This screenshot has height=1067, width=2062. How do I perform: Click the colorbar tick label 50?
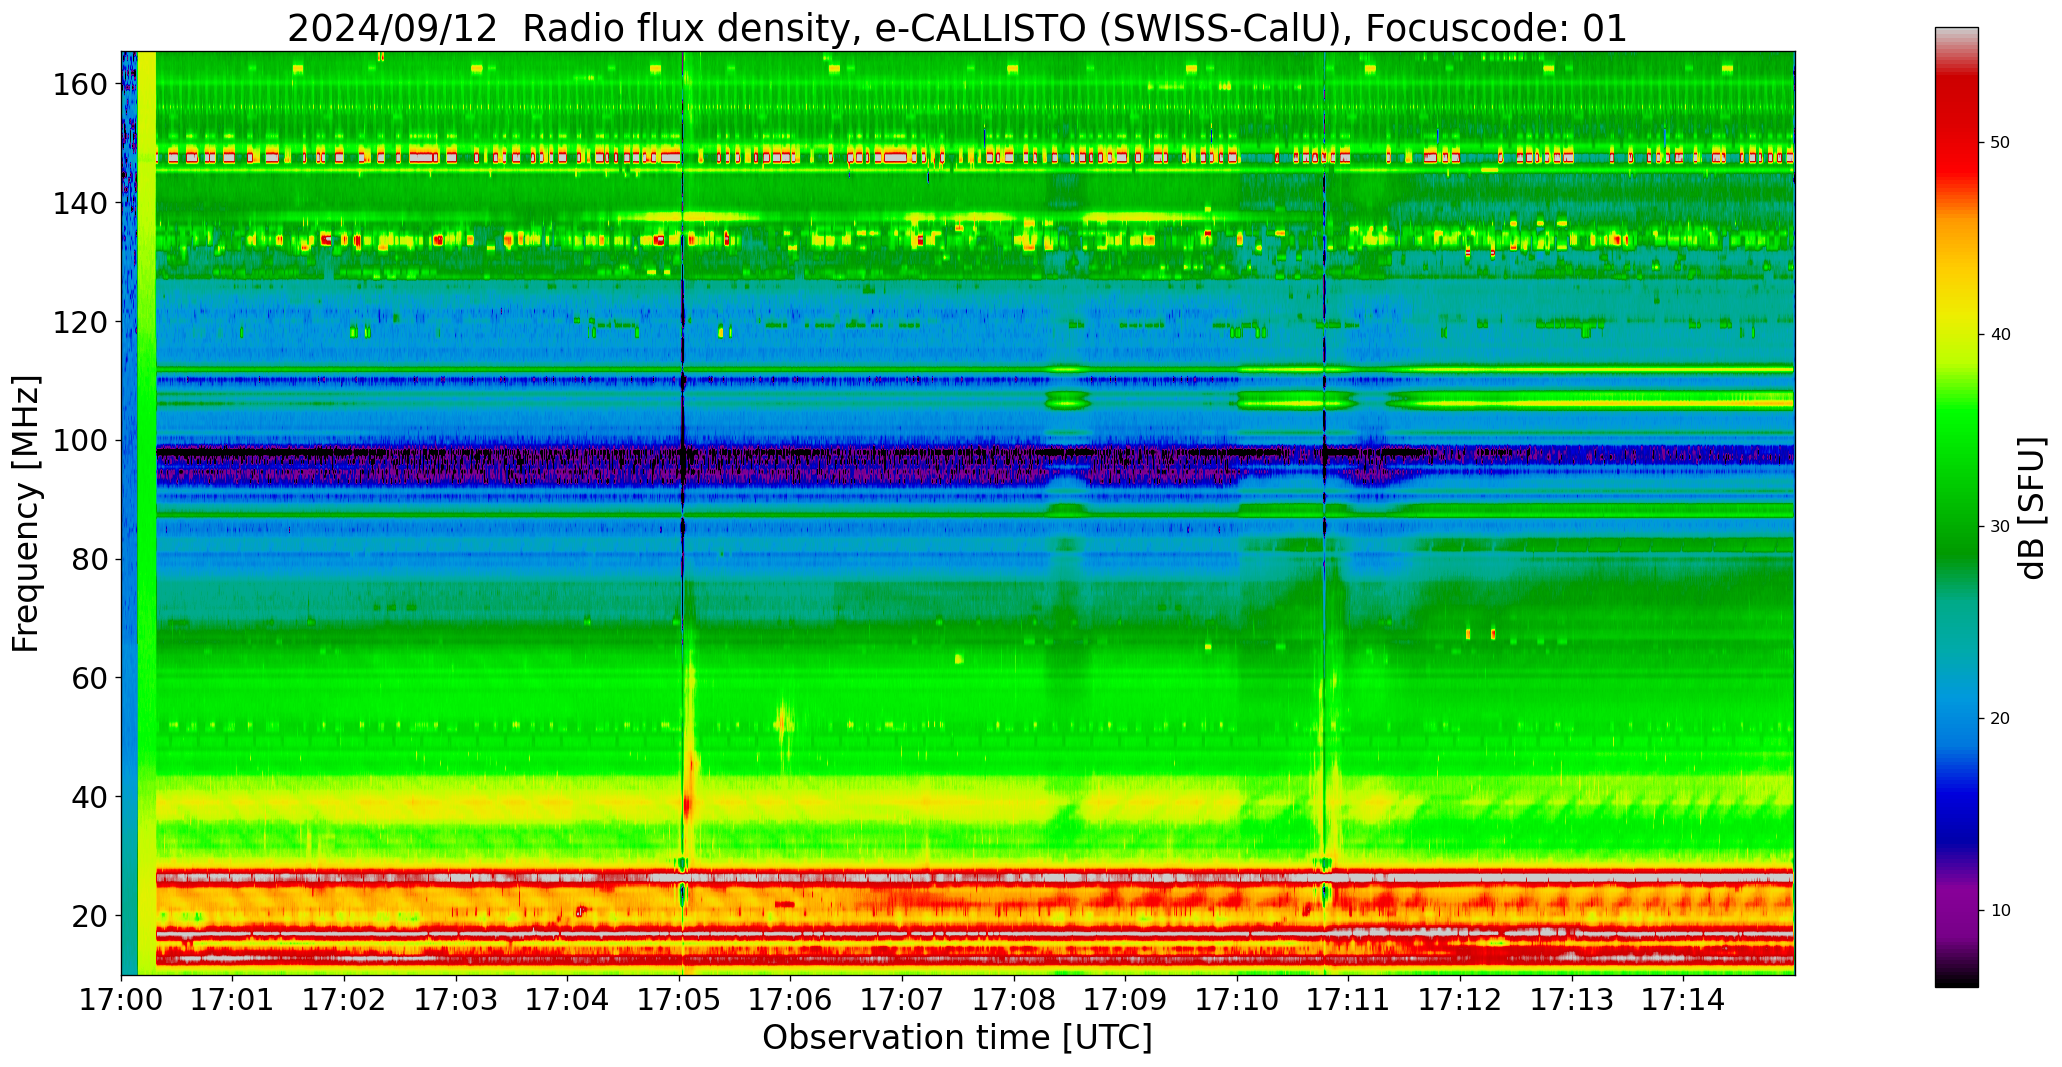(x=2000, y=142)
